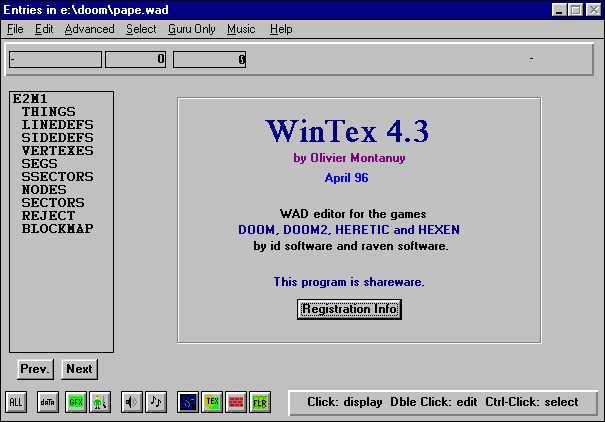Open the Guru Only menu
605x422 pixels.
click(191, 29)
